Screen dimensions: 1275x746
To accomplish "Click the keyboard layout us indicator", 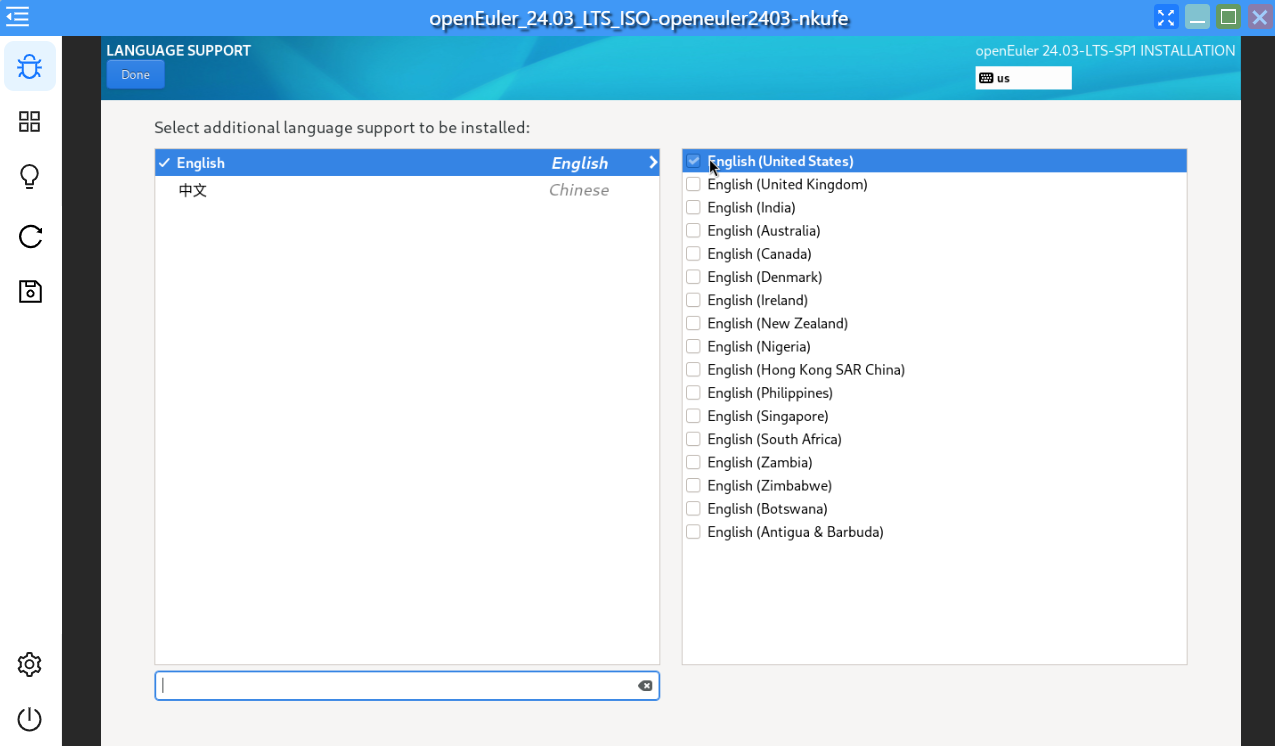I will 1023,78.
